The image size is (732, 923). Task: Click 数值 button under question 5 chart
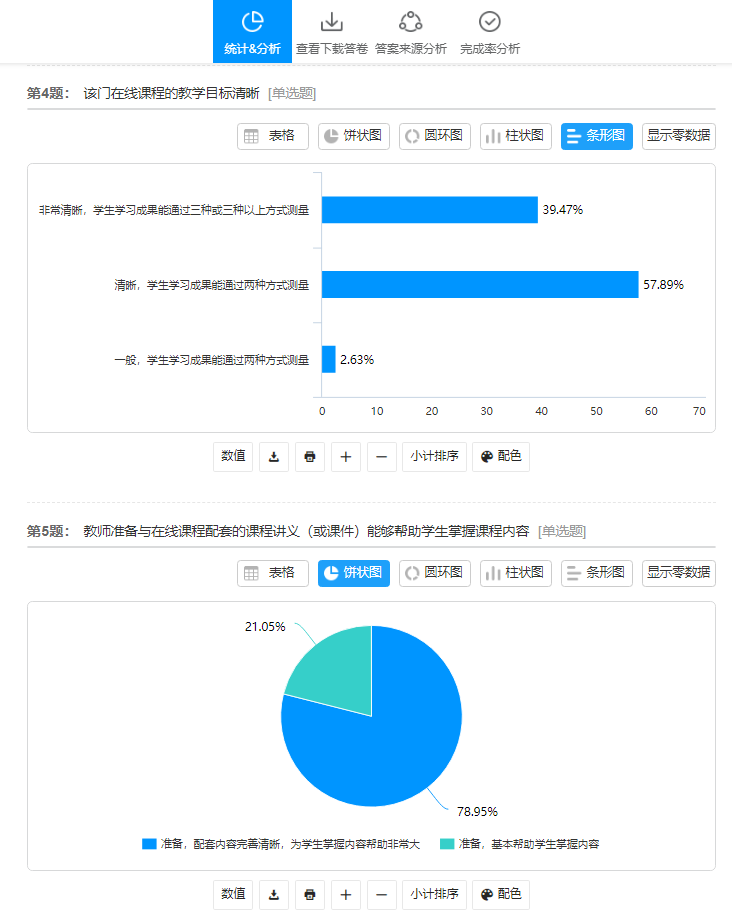233,894
